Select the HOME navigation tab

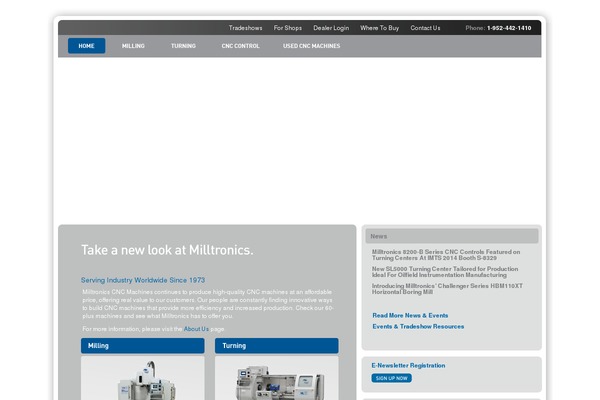[86, 46]
